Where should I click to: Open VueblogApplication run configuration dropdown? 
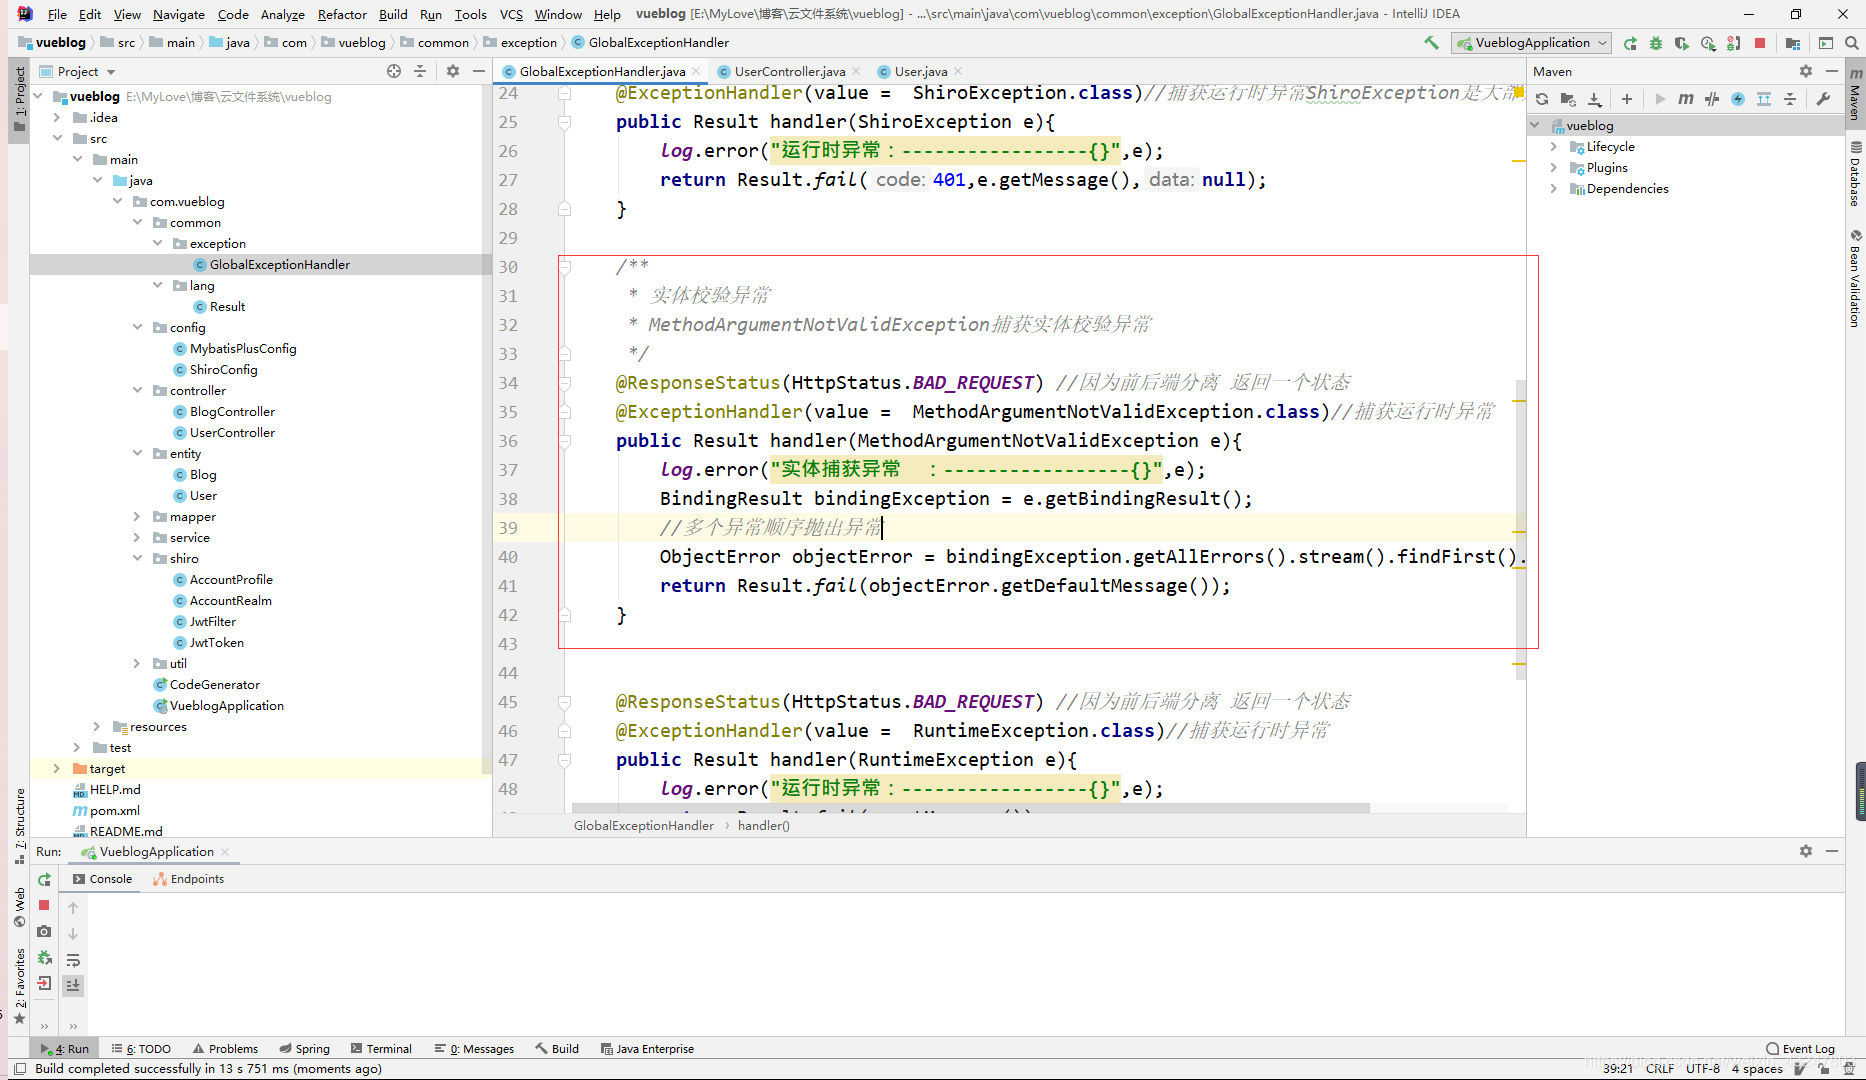click(1533, 43)
